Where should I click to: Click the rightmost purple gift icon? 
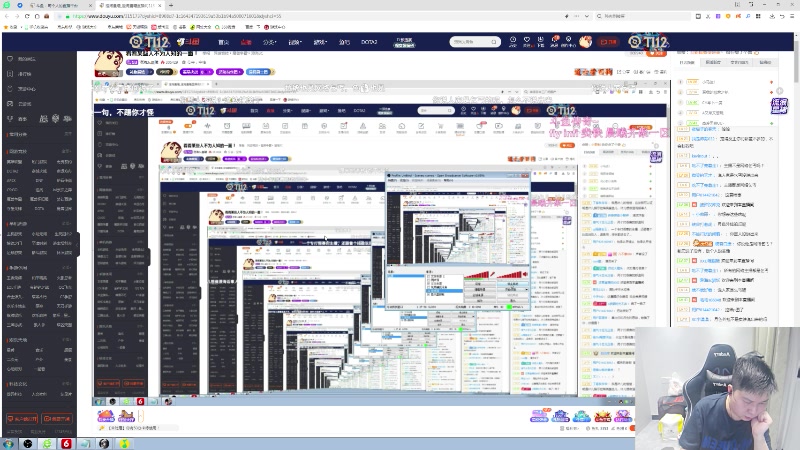pyautogui.click(x=622, y=416)
